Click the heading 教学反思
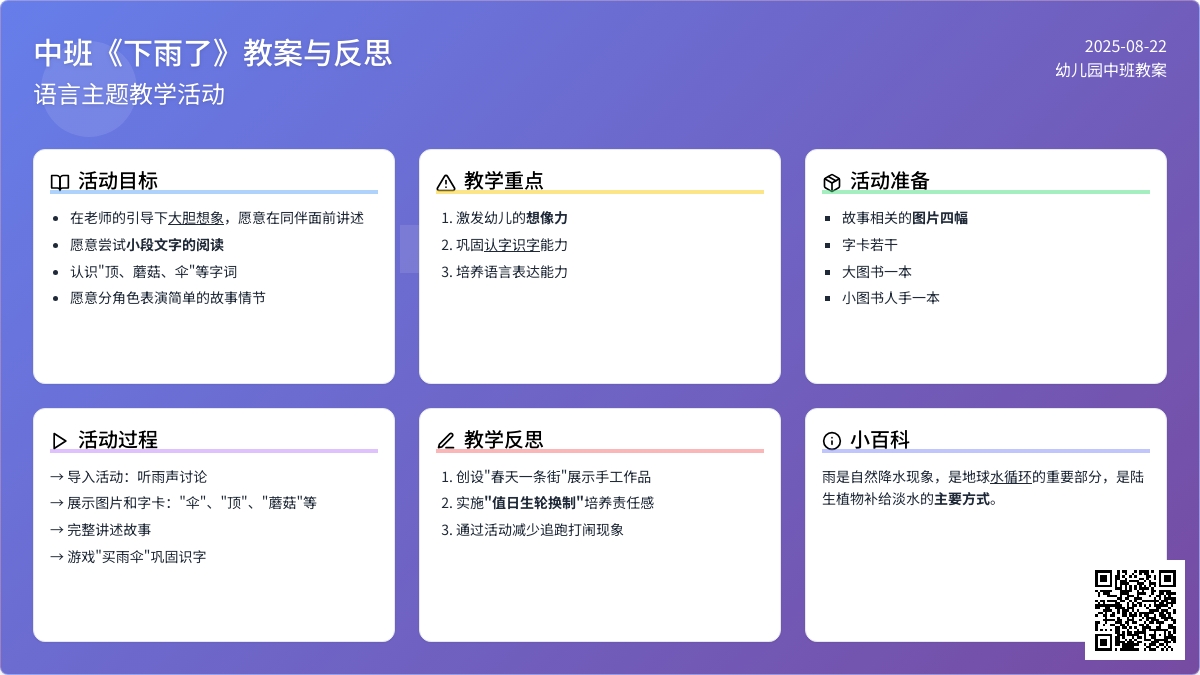The height and width of the screenshot is (675, 1200). 504,440
